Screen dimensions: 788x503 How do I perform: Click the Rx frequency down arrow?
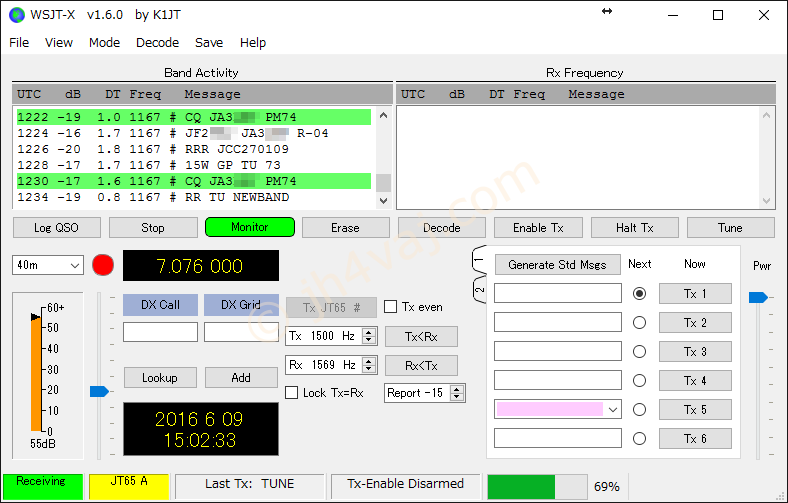369,369
